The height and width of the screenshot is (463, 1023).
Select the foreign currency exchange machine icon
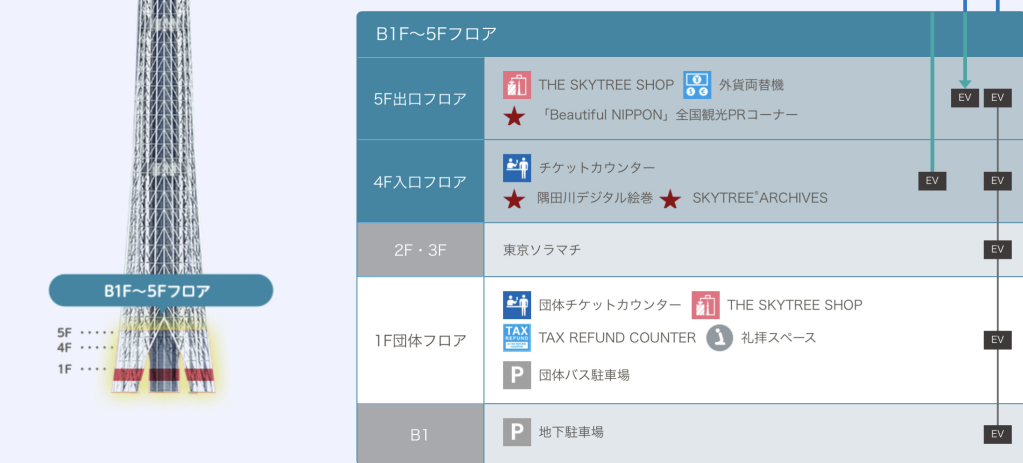coord(697,85)
